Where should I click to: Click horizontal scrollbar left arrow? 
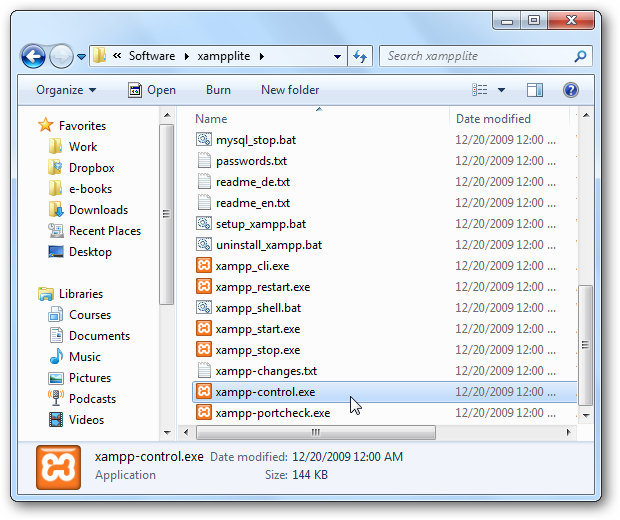point(186,433)
